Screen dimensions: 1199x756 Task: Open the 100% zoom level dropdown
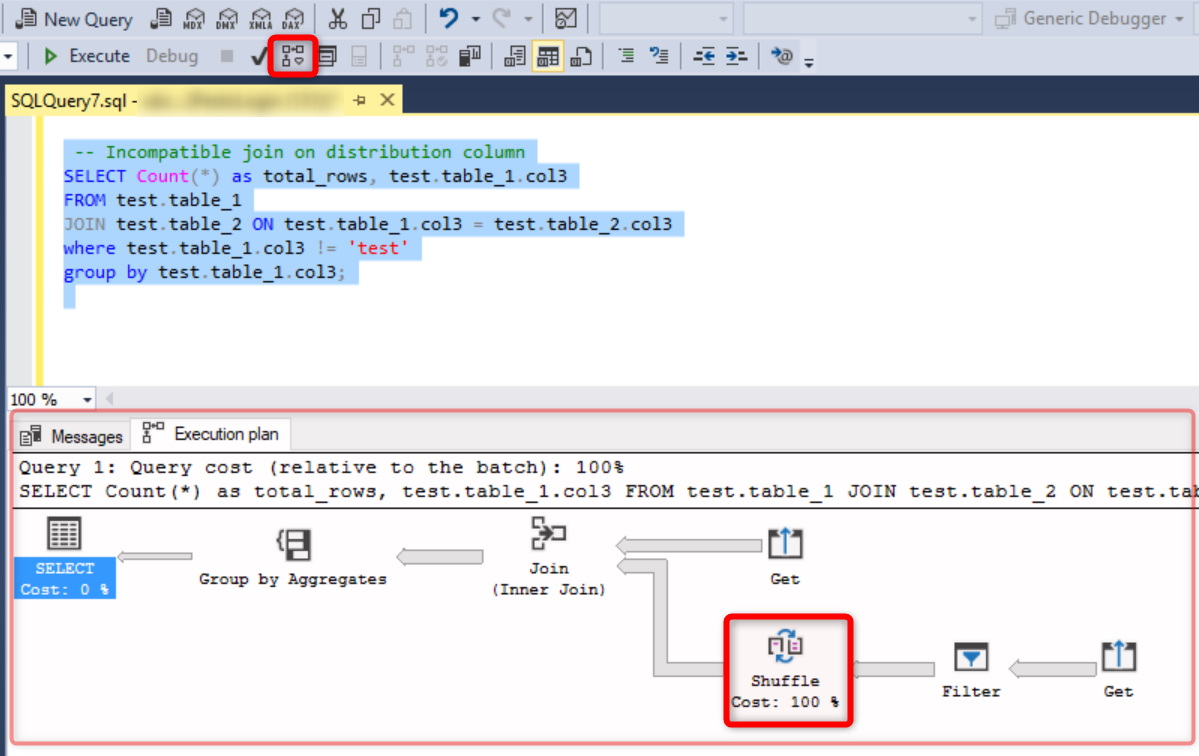pyautogui.click(x=87, y=399)
